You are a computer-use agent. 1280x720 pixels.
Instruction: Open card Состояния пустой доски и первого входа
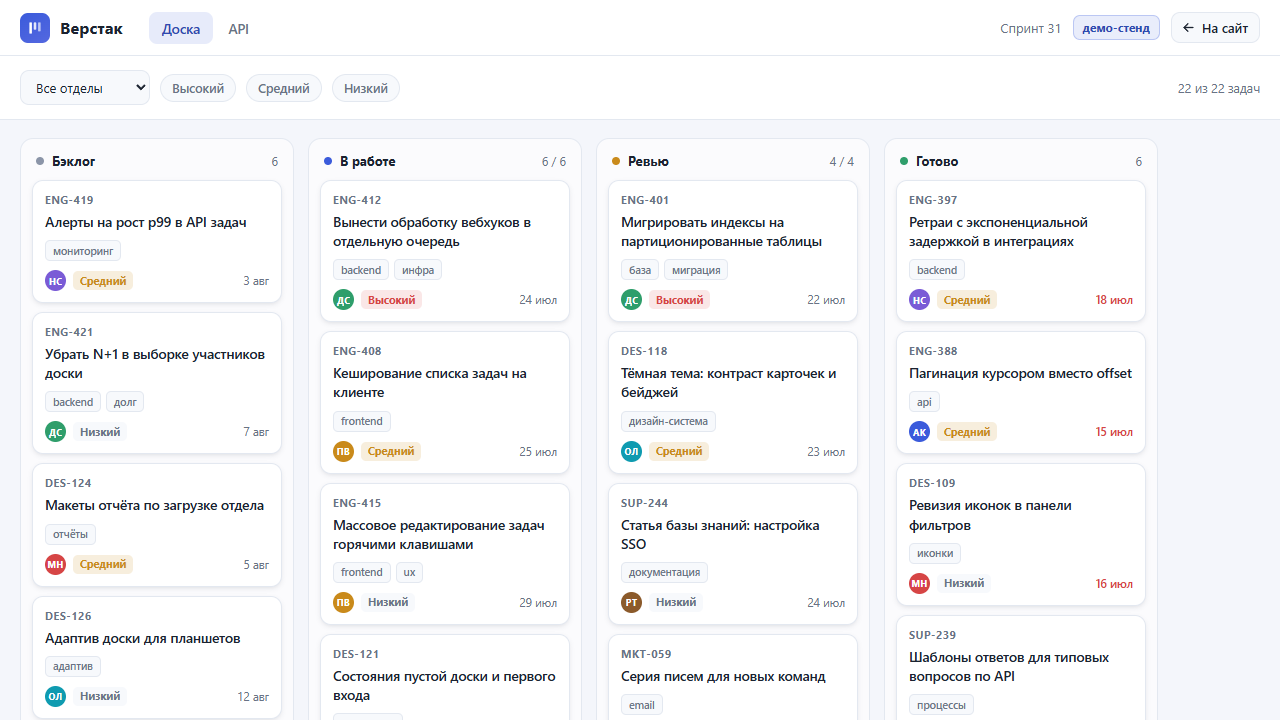pos(445,677)
